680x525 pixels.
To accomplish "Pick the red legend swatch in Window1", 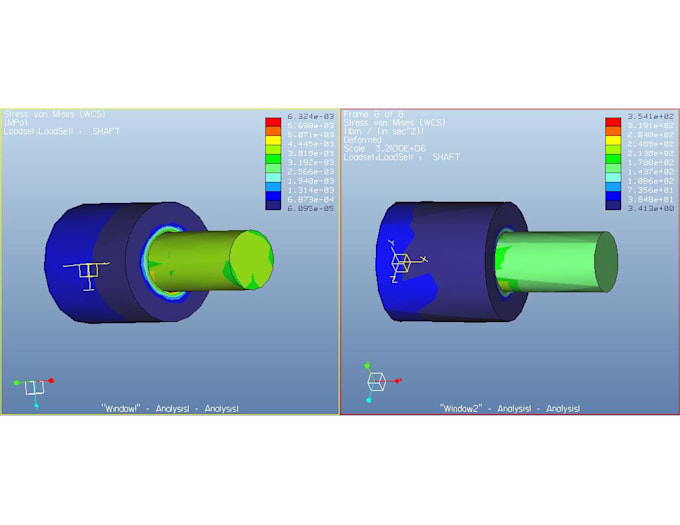I will click(x=273, y=122).
